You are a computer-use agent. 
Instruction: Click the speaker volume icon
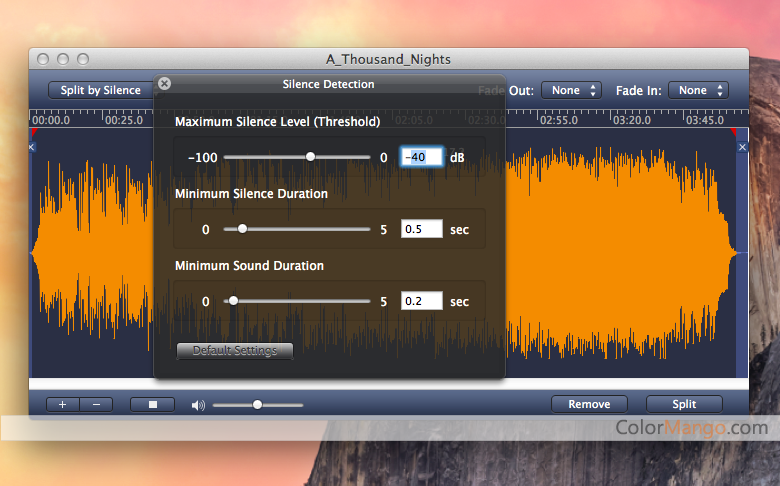point(198,405)
